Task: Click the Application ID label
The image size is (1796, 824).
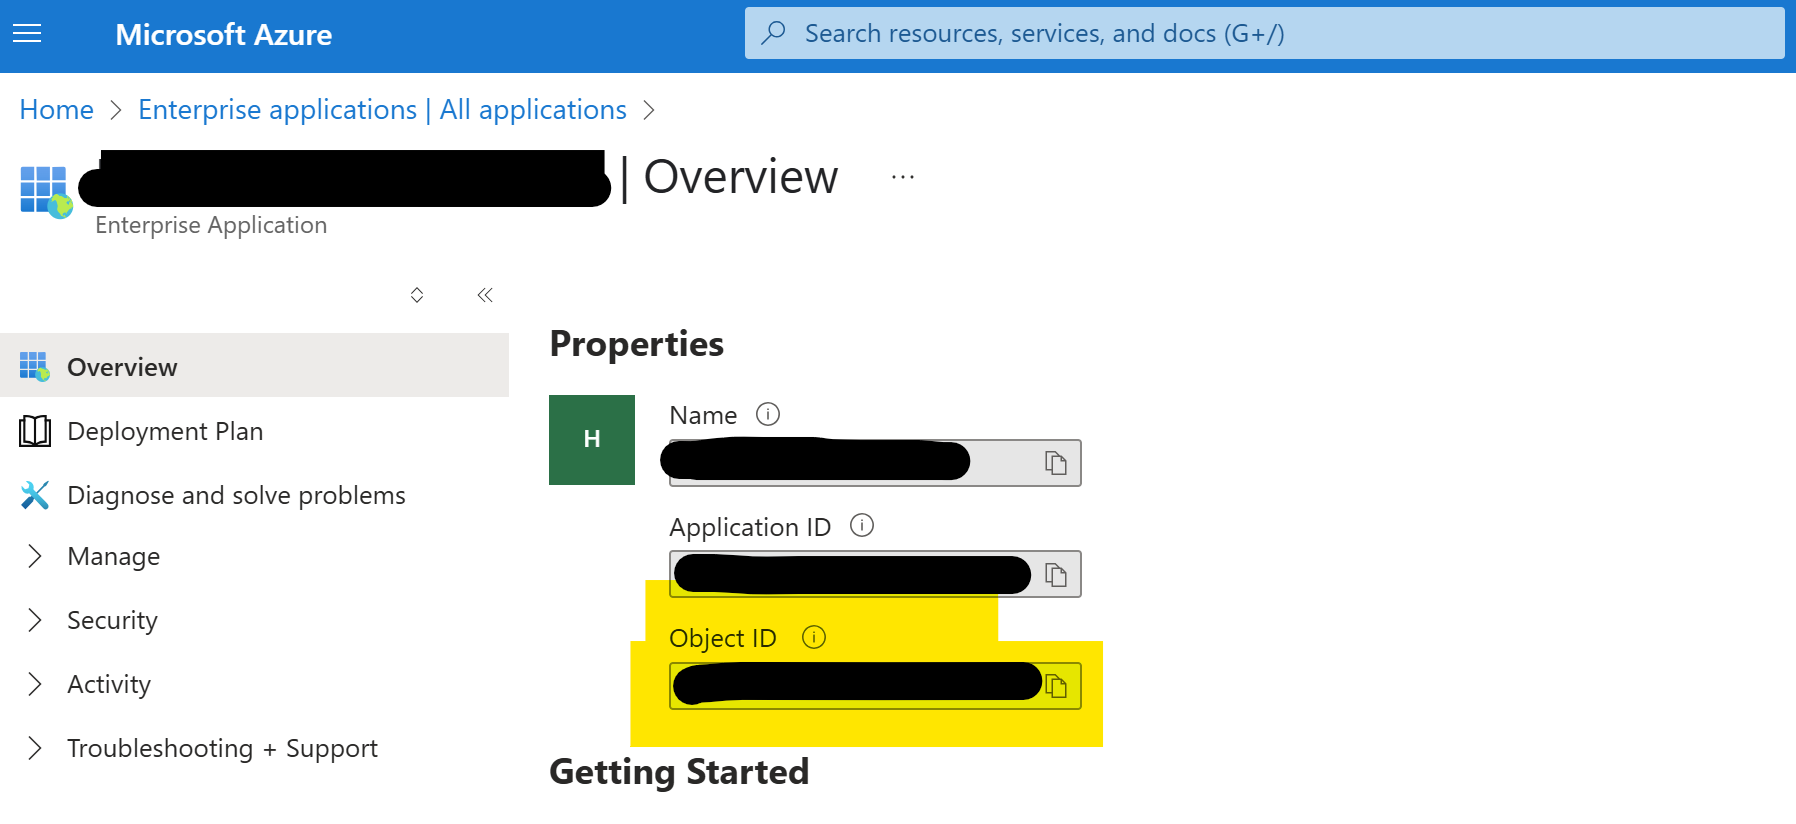Action: coord(750,527)
